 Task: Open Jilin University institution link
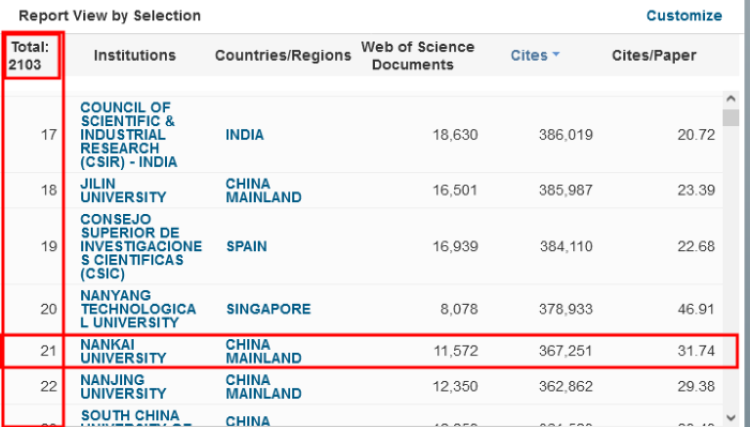123,190
